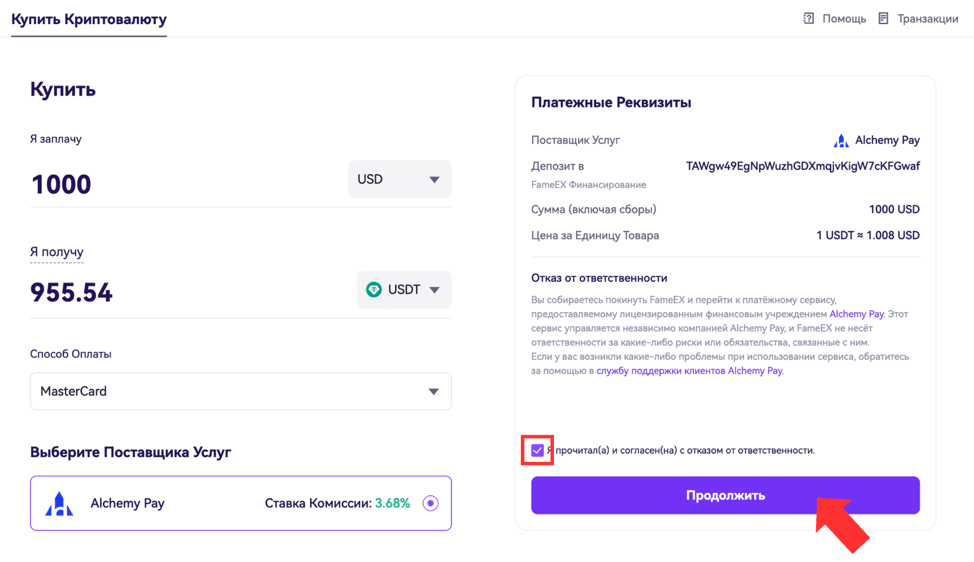Open the USD currency dropdown
The image size is (974, 562).
pyautogui.click(x=399, y=179)
